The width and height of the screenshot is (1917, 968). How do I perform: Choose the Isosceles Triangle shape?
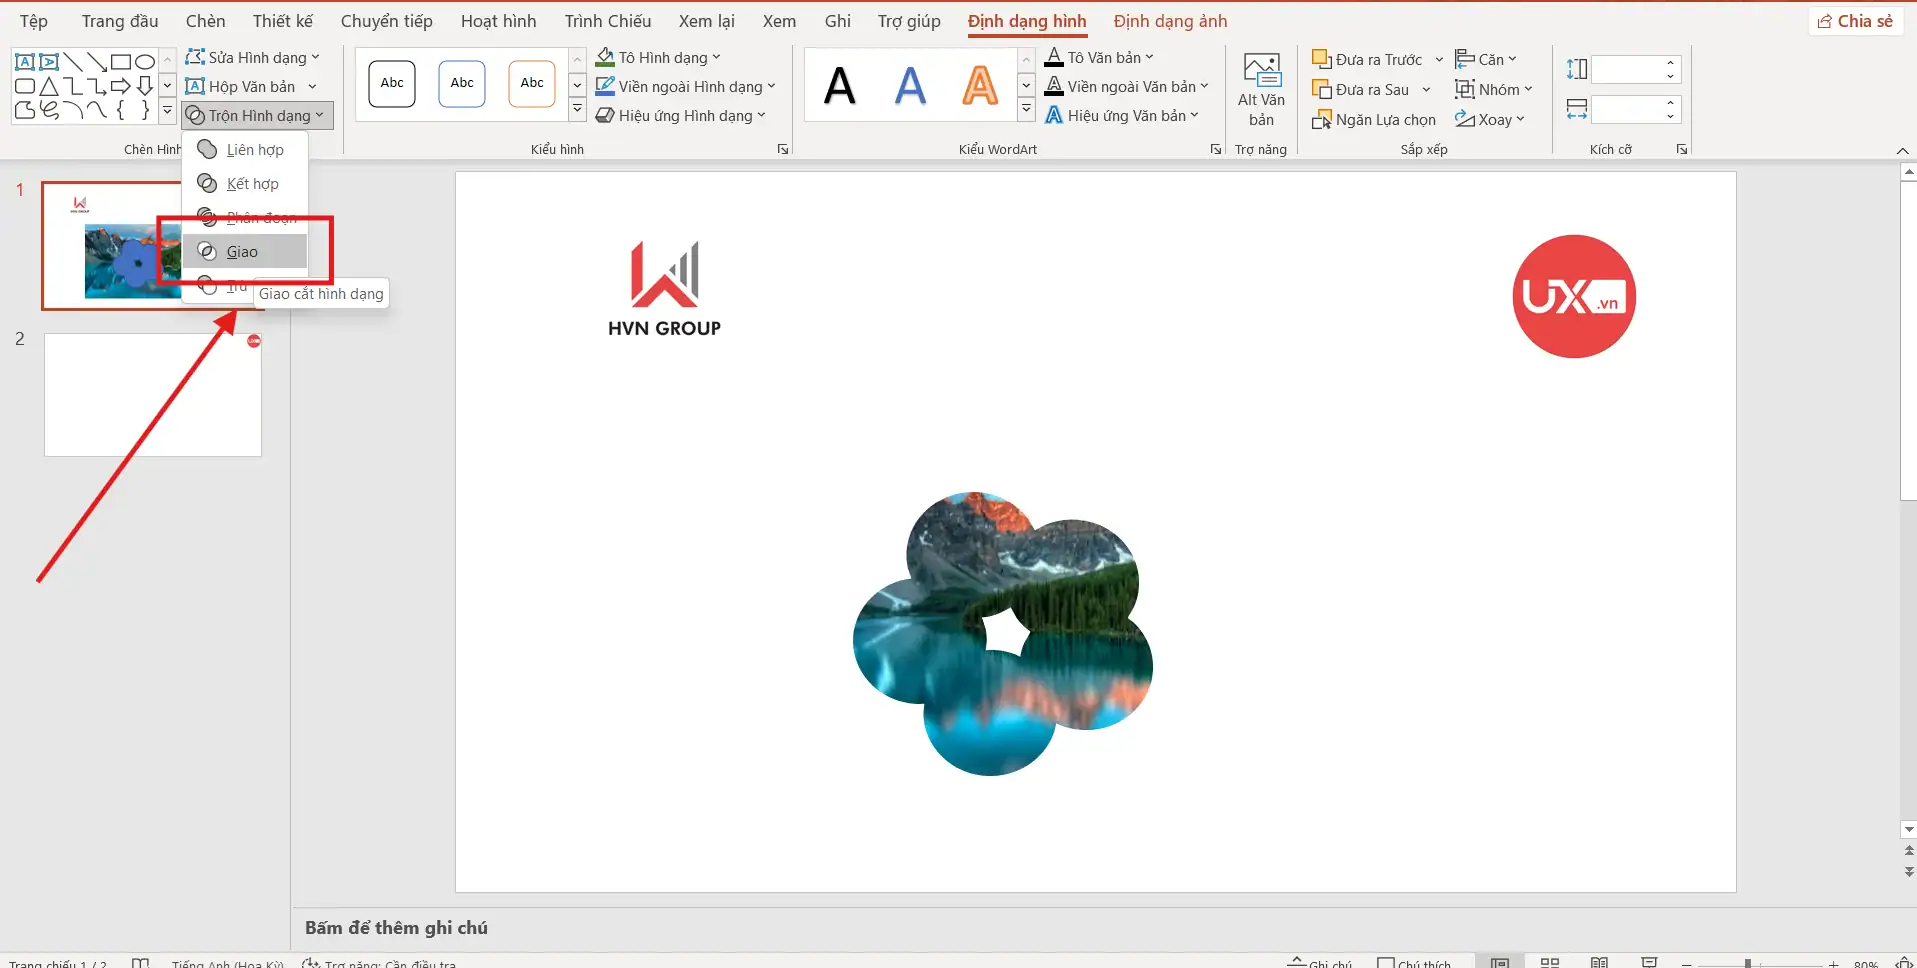pyautogui.click(x=49, y=86)
